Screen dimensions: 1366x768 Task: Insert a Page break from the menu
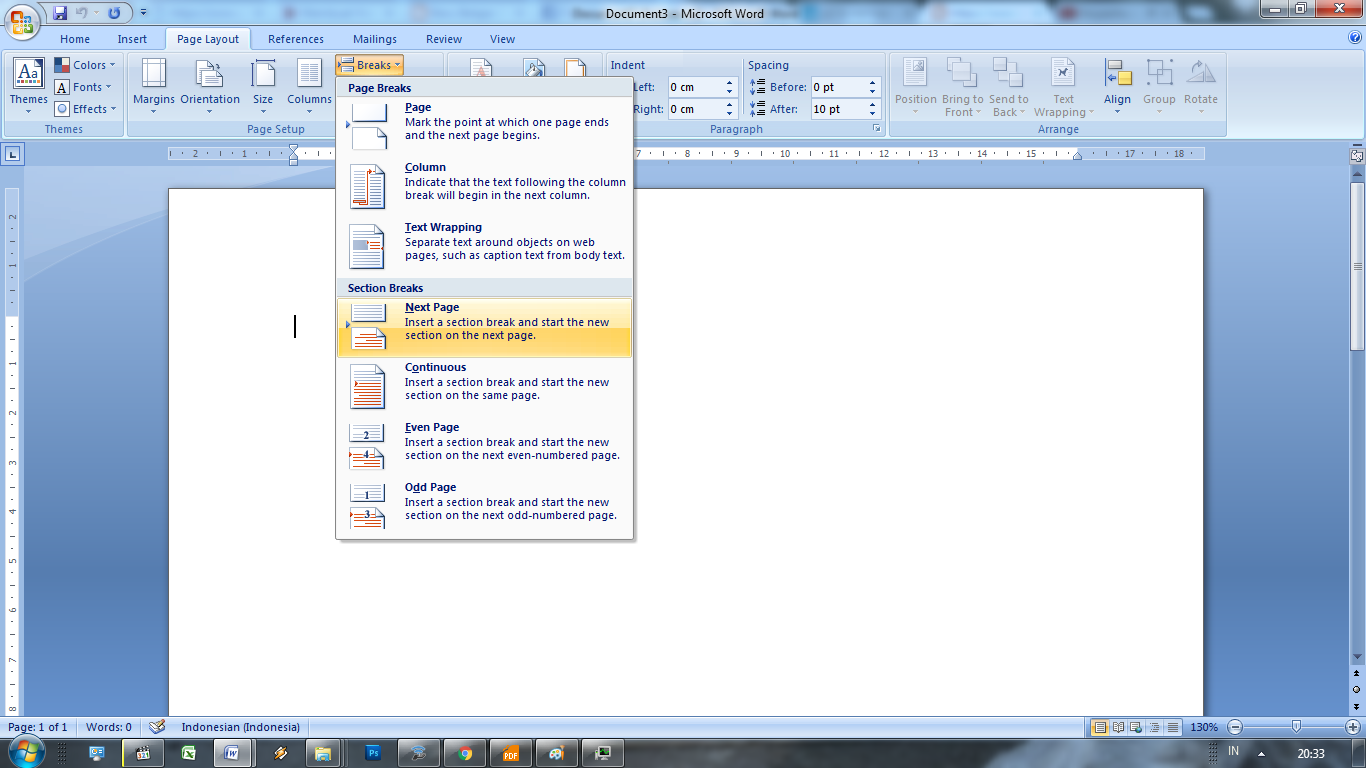(485, 127)
